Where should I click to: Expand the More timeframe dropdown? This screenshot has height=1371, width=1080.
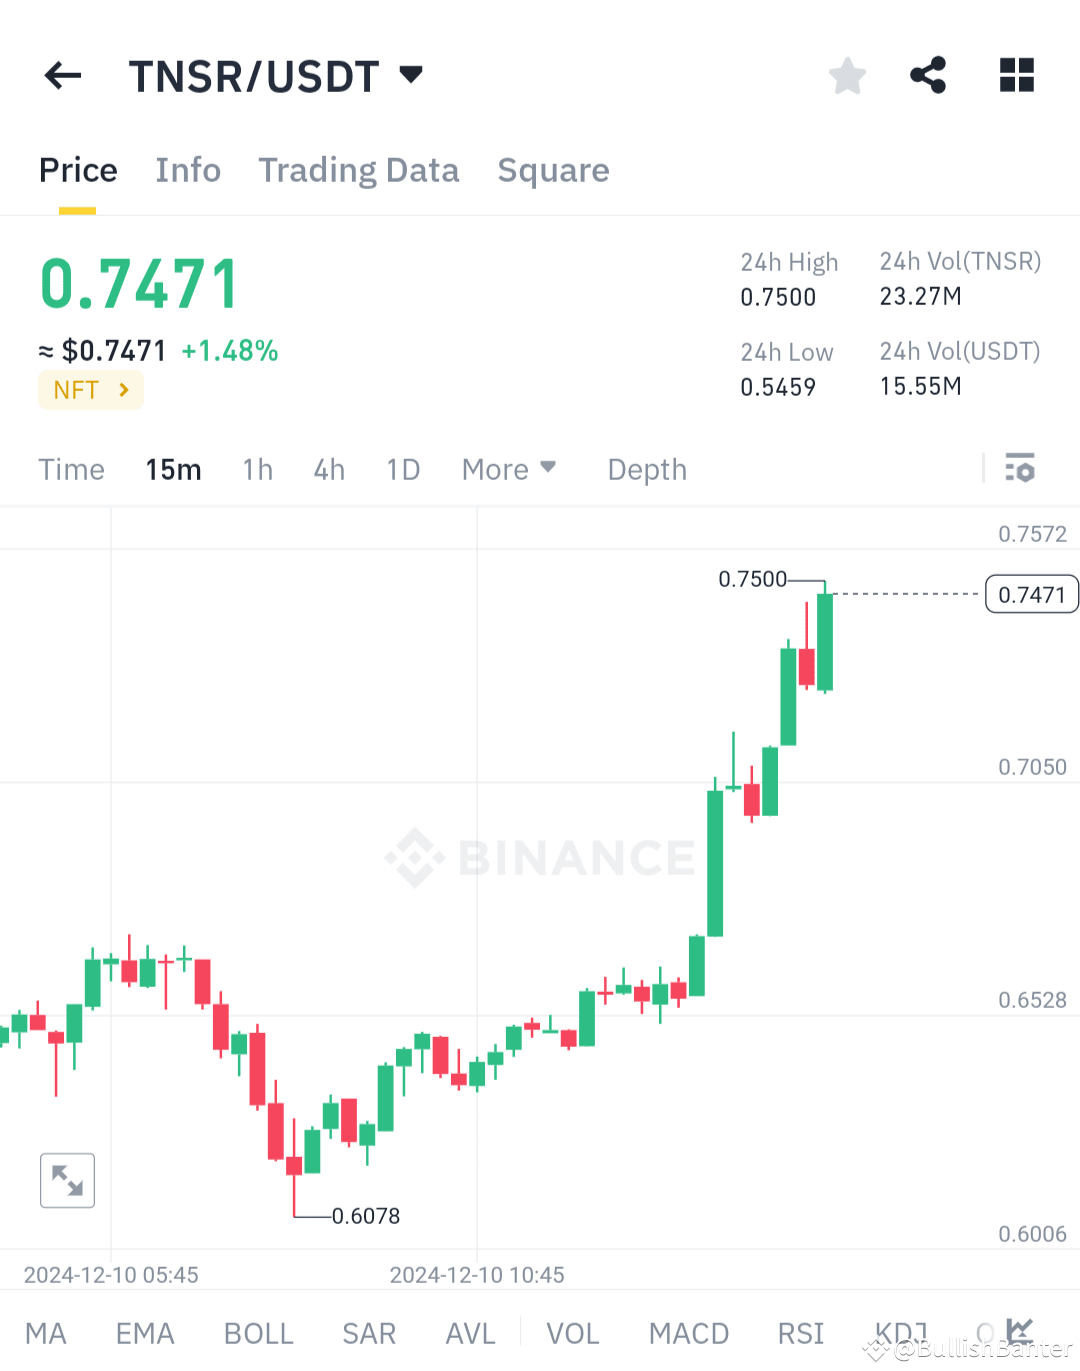pos(509,468)
